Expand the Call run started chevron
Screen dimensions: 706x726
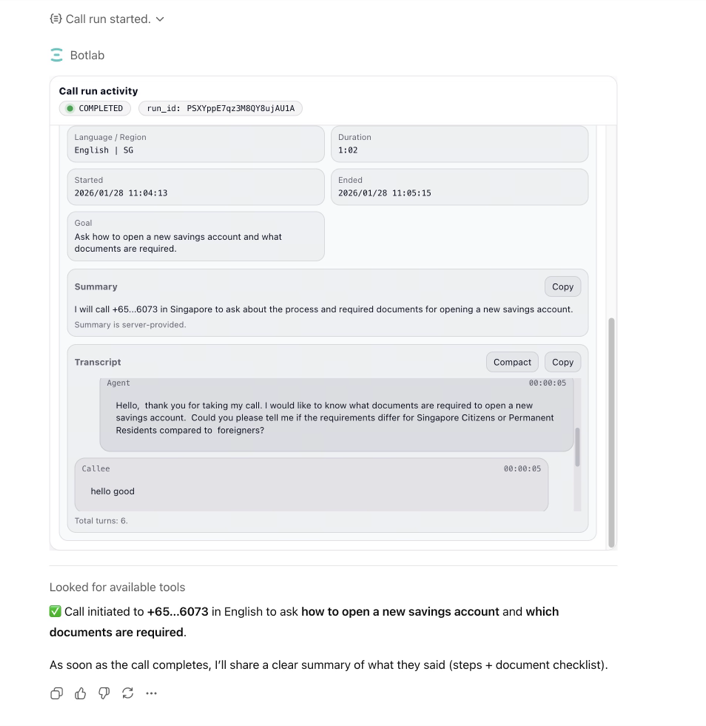pyautogui.click(x=160, y=19)
